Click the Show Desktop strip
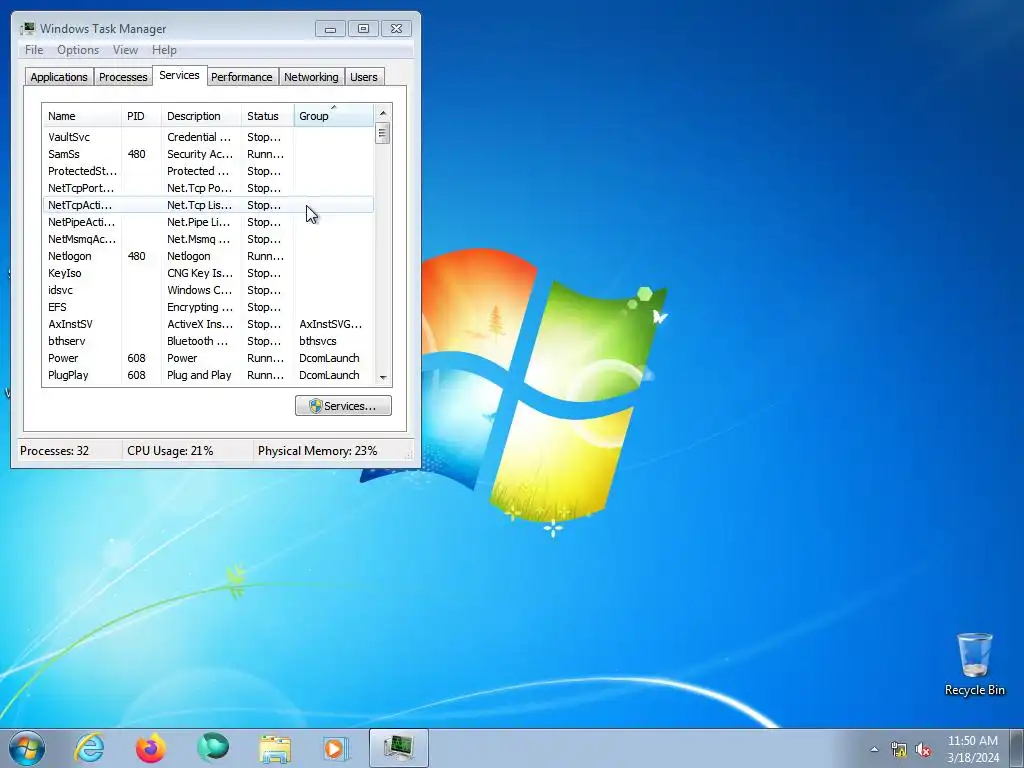Viewport: 1024px width, 768px height. (x=1017, y=748)
